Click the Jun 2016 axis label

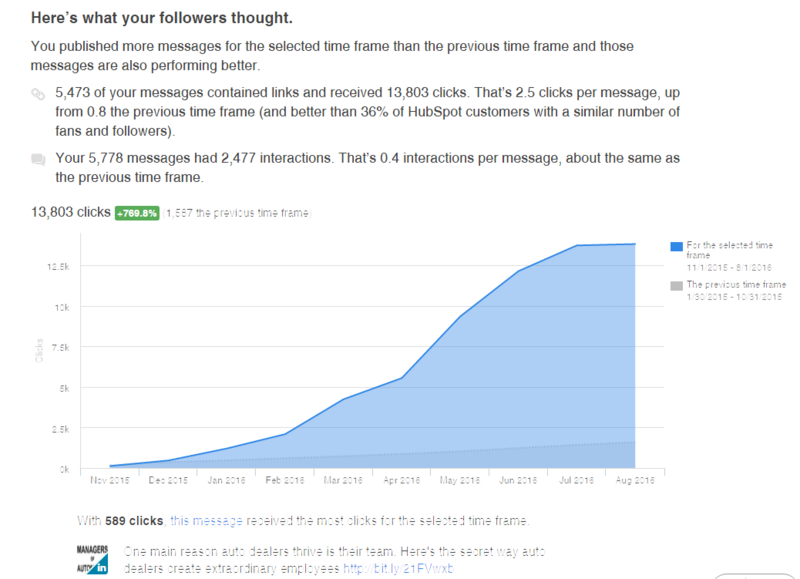(x=518, y=480)
